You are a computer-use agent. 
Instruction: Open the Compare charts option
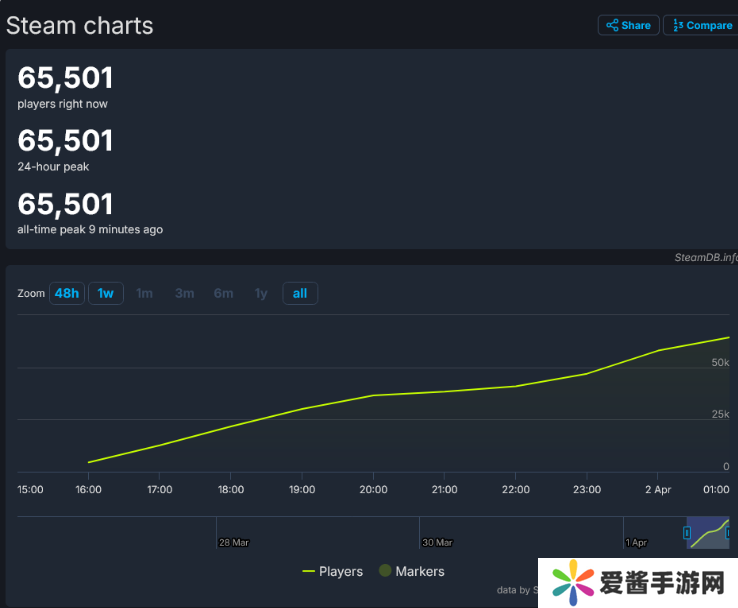[x=702, y=25]
